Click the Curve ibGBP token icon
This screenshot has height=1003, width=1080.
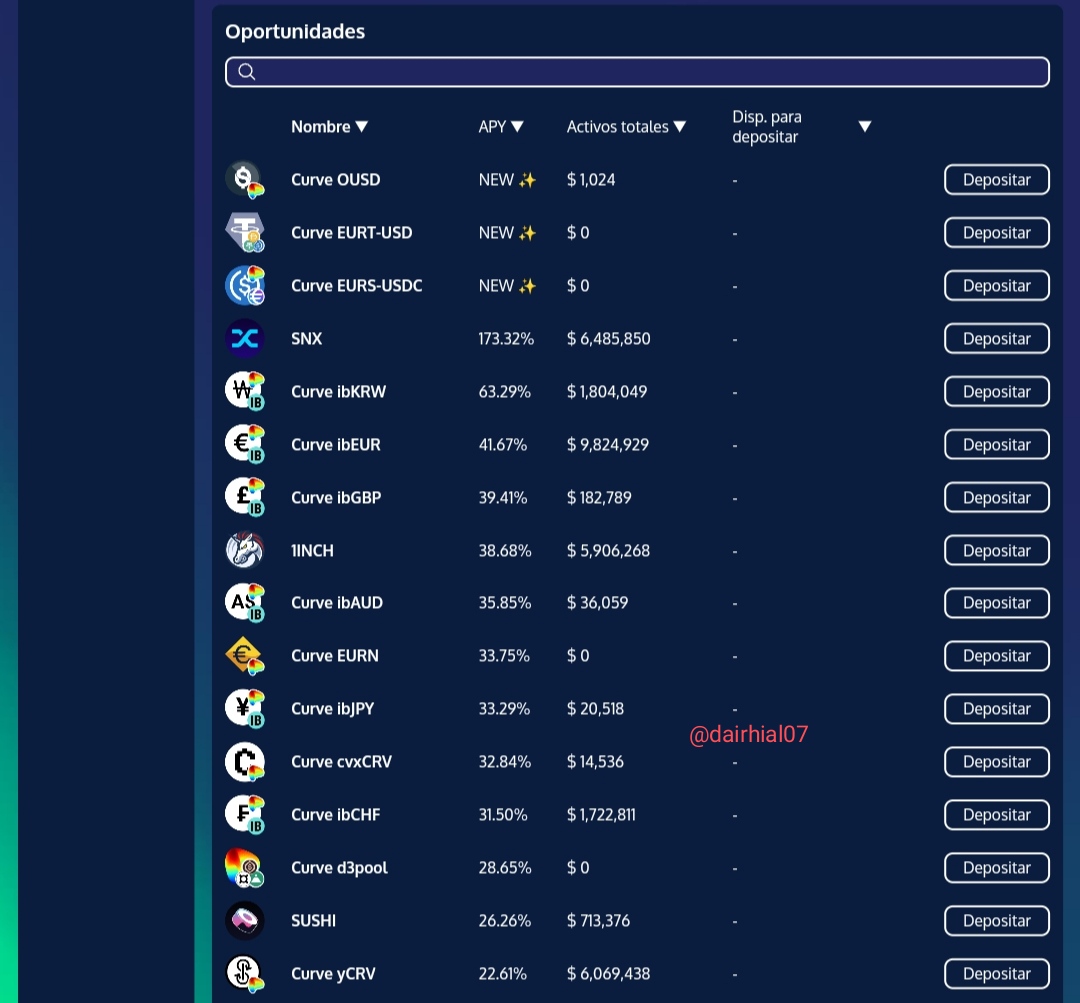(x=245, y=497)
